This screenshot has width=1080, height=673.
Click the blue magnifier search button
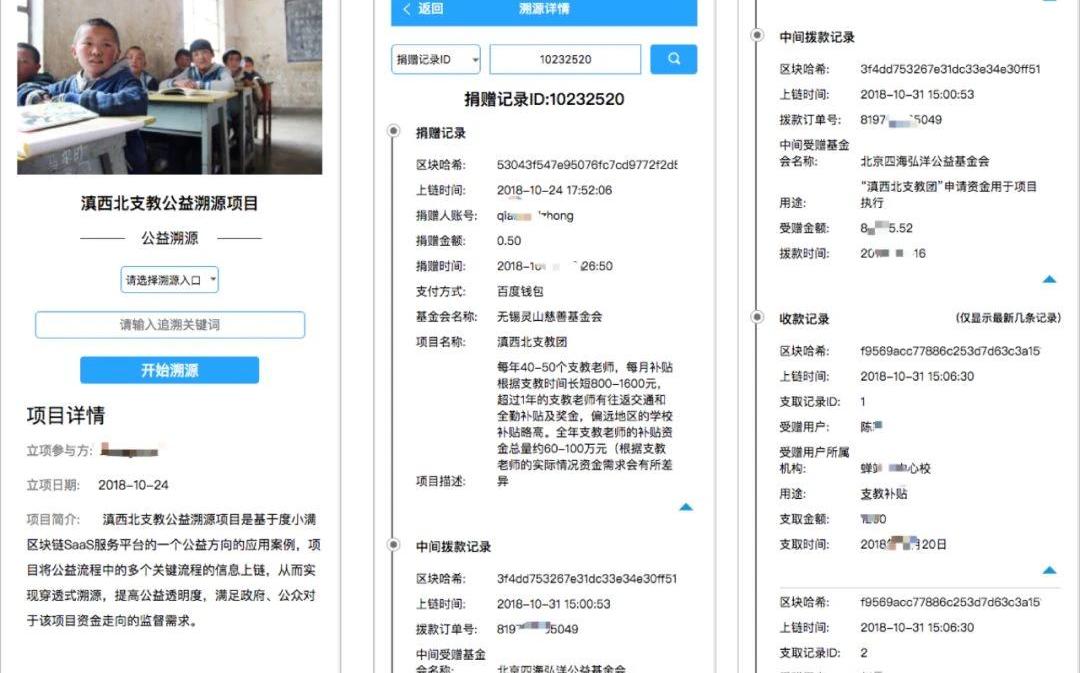coord(673,59)
